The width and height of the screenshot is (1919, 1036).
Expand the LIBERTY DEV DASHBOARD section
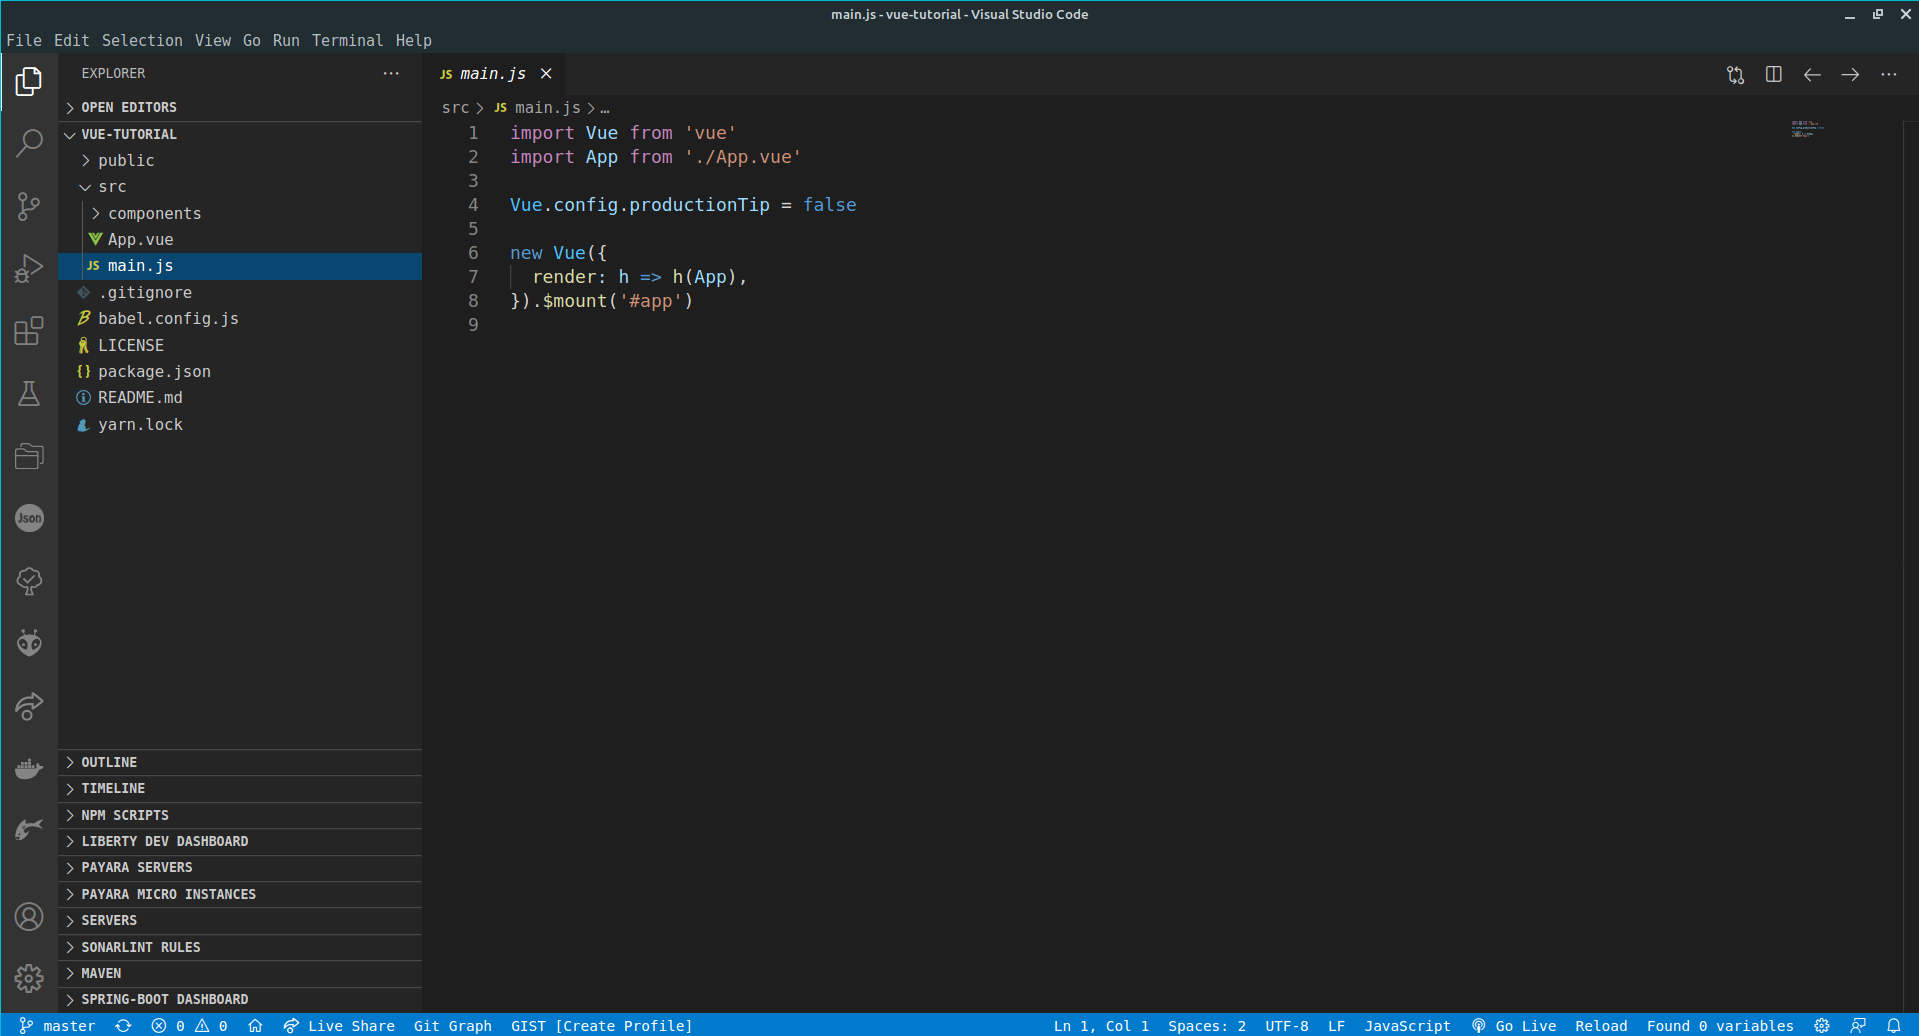(240, 841)
